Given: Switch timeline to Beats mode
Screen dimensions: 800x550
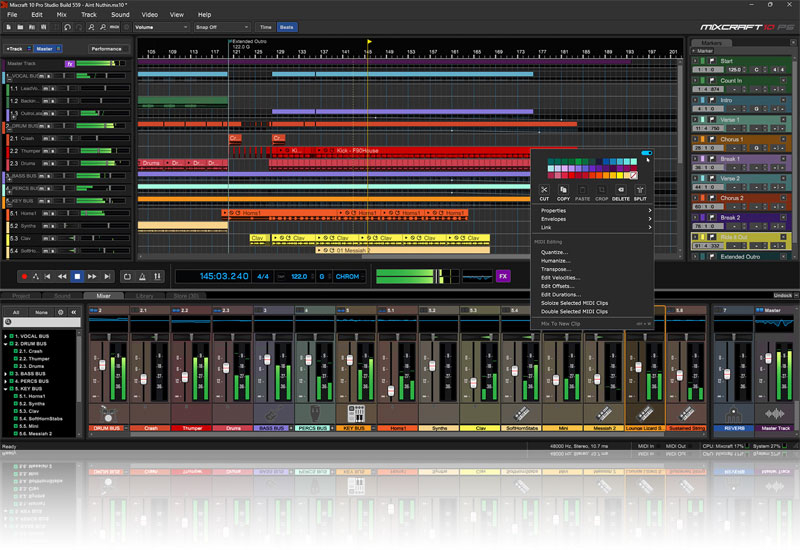Looking at the screenshot, I should pos(287,27).
